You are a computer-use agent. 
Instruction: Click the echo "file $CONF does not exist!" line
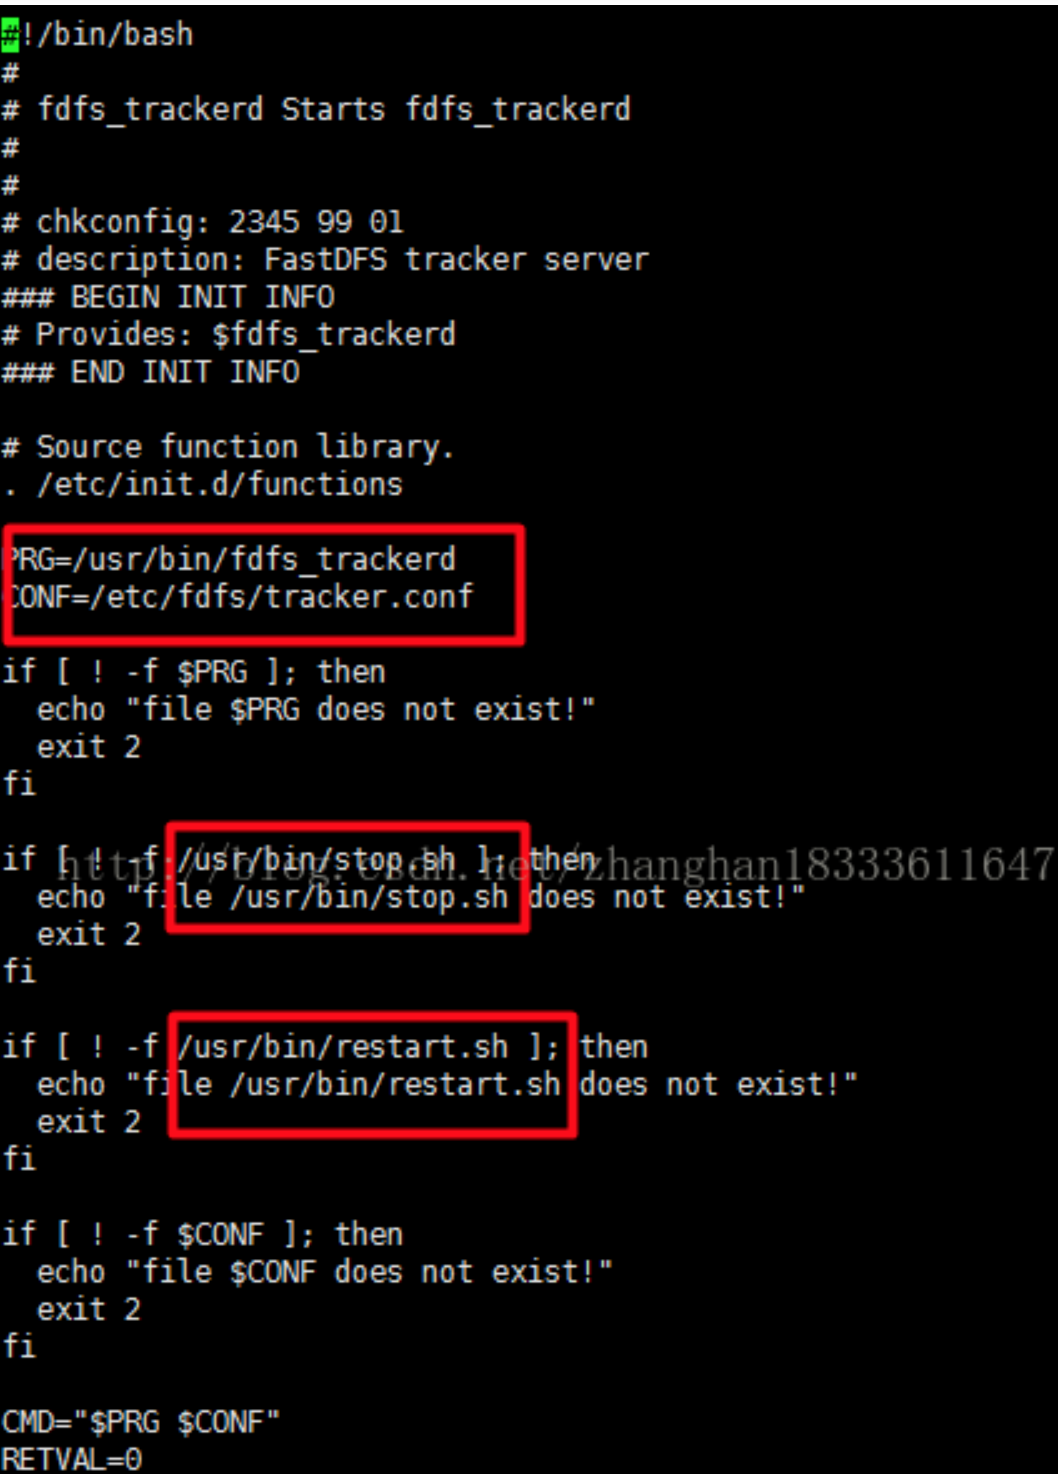[x=325, y=1272]
